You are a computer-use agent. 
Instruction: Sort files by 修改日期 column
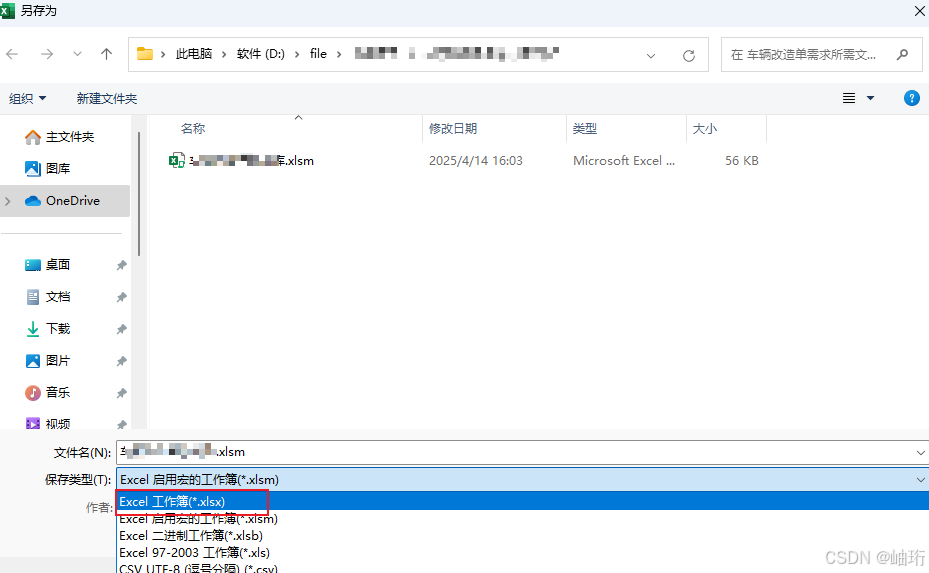coord(453,129)
